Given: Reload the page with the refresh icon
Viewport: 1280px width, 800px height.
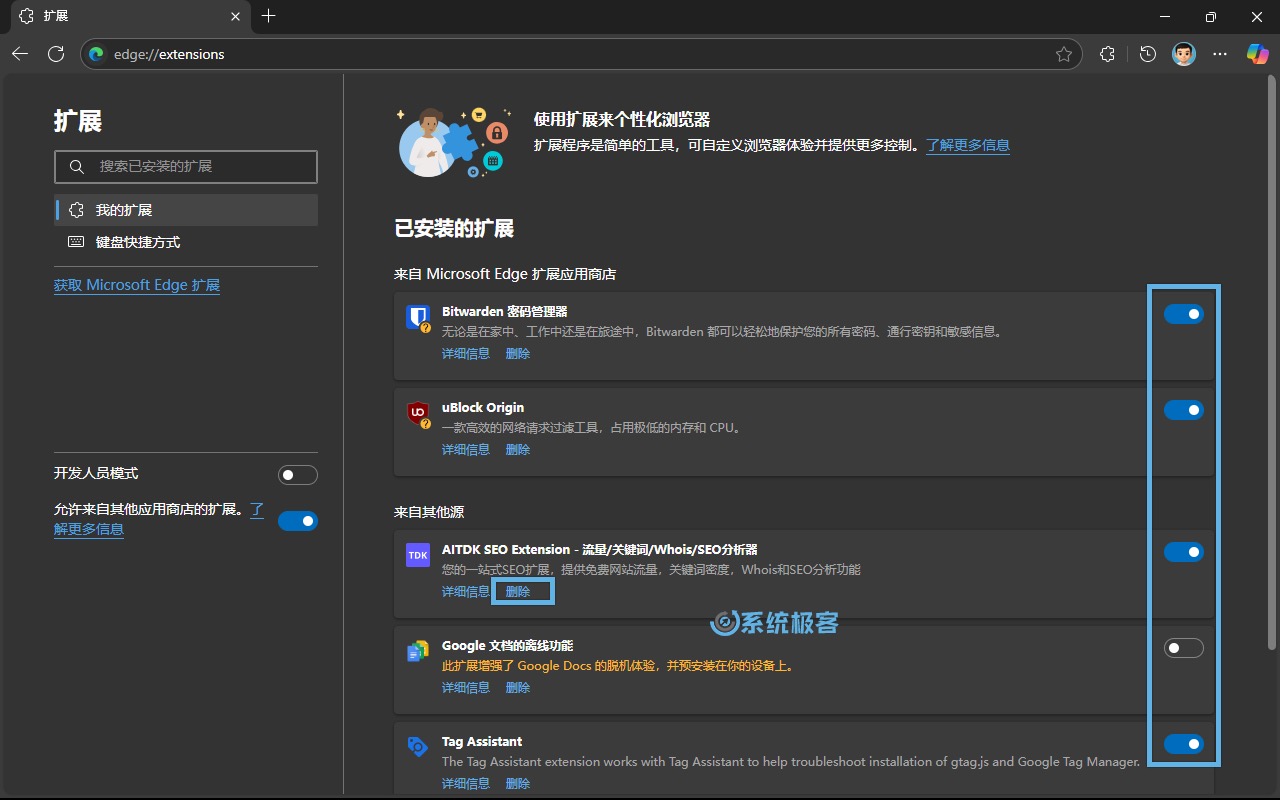Looking at the screenshot, I should (56, 54).
